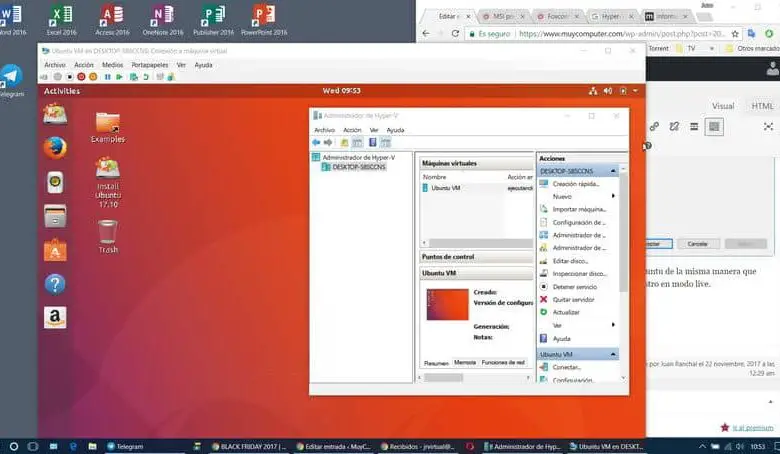Screen dimensions: 780x454
Task: Open the Examples folder on Ubuntu desktop
Action: tap(108, 127)
